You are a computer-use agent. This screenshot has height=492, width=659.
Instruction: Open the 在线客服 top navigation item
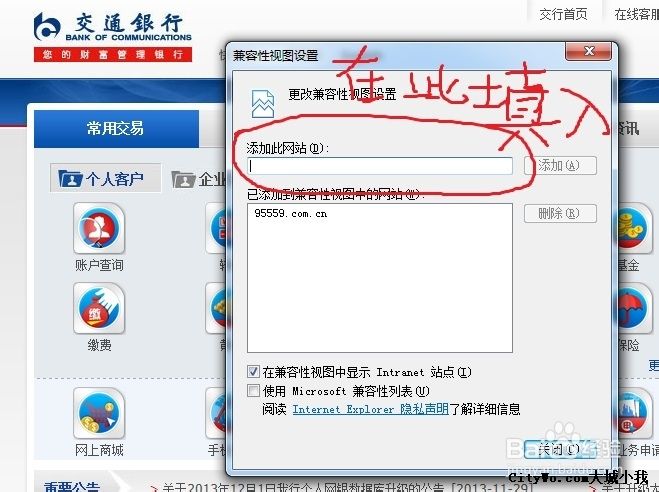(x=636, y=14)
